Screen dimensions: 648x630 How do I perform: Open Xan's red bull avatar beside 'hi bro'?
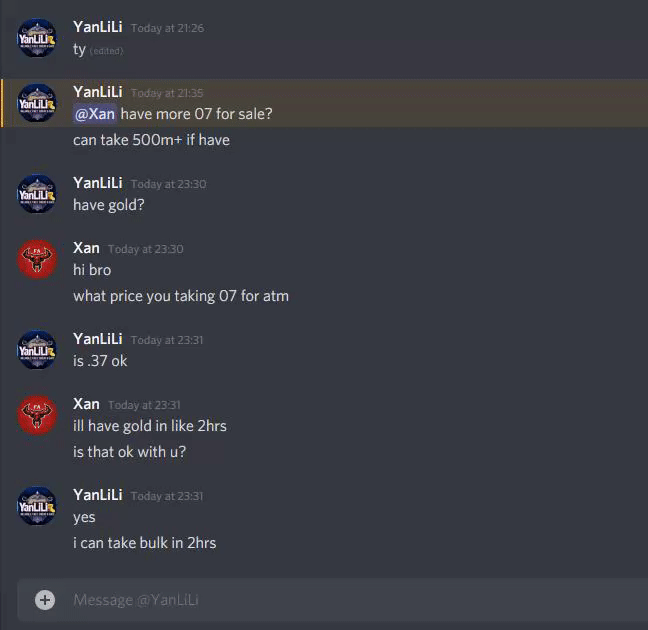point(37,259)
